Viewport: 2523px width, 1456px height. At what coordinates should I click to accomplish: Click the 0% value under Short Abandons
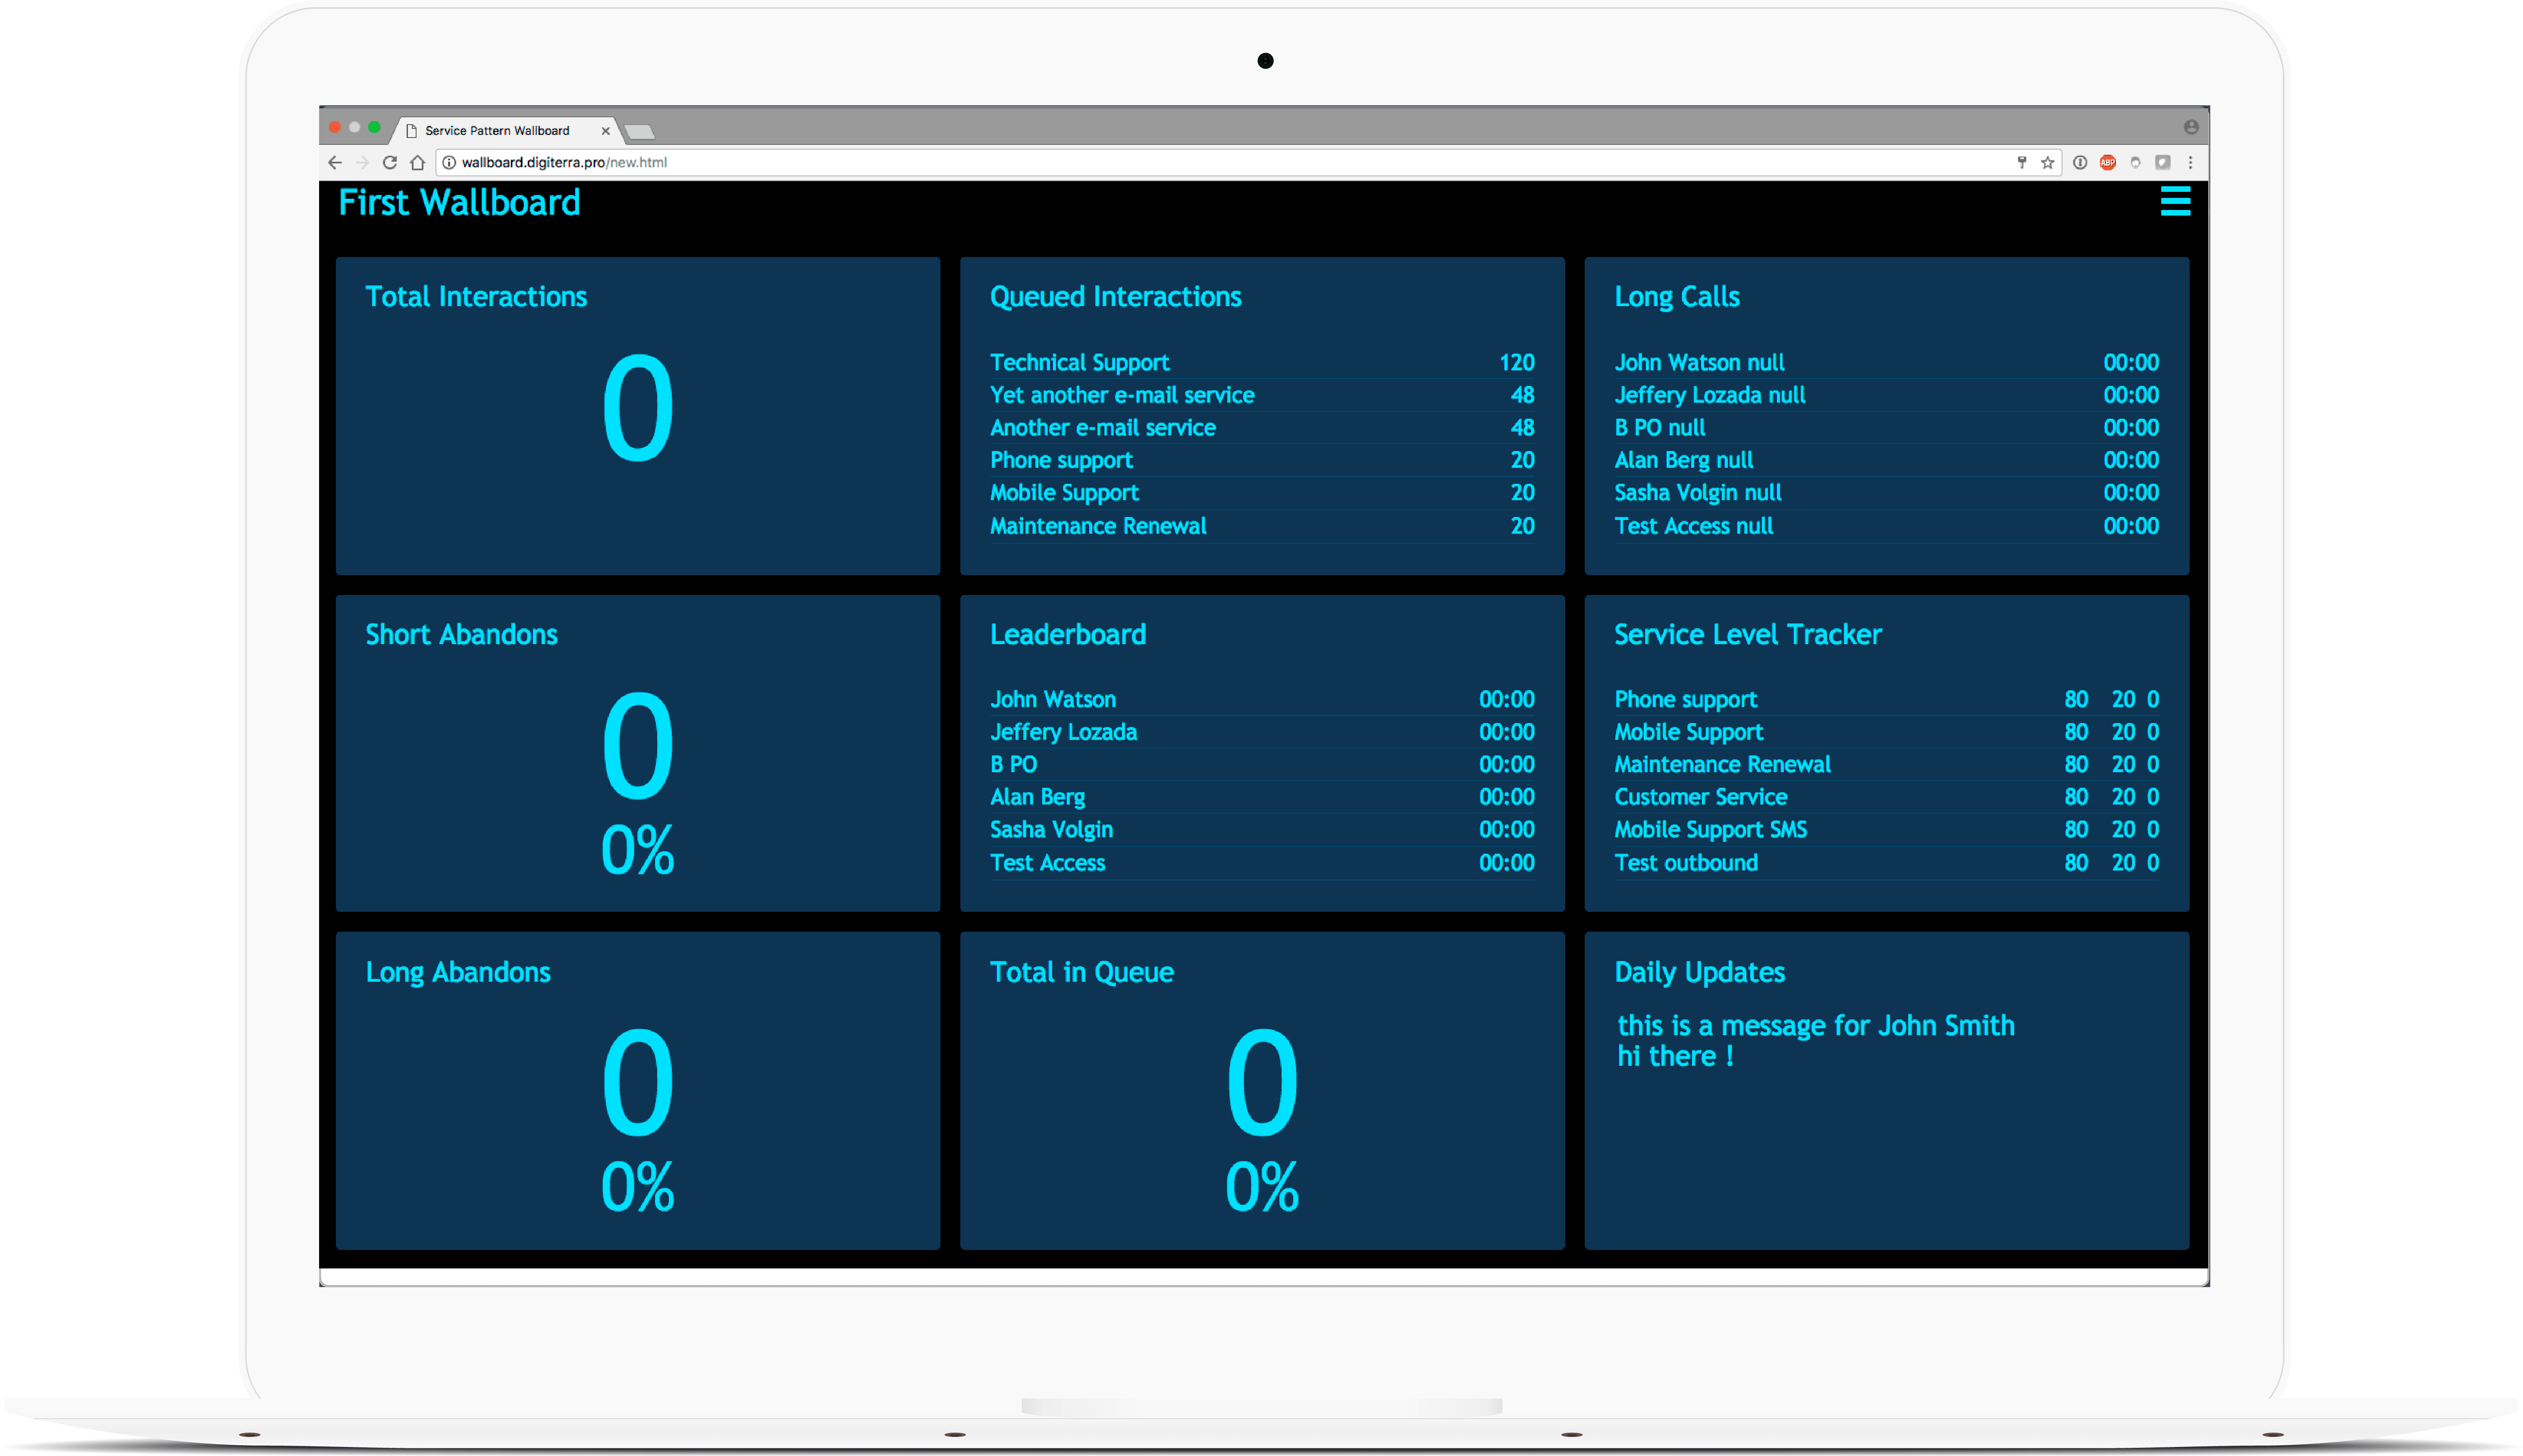638,850
